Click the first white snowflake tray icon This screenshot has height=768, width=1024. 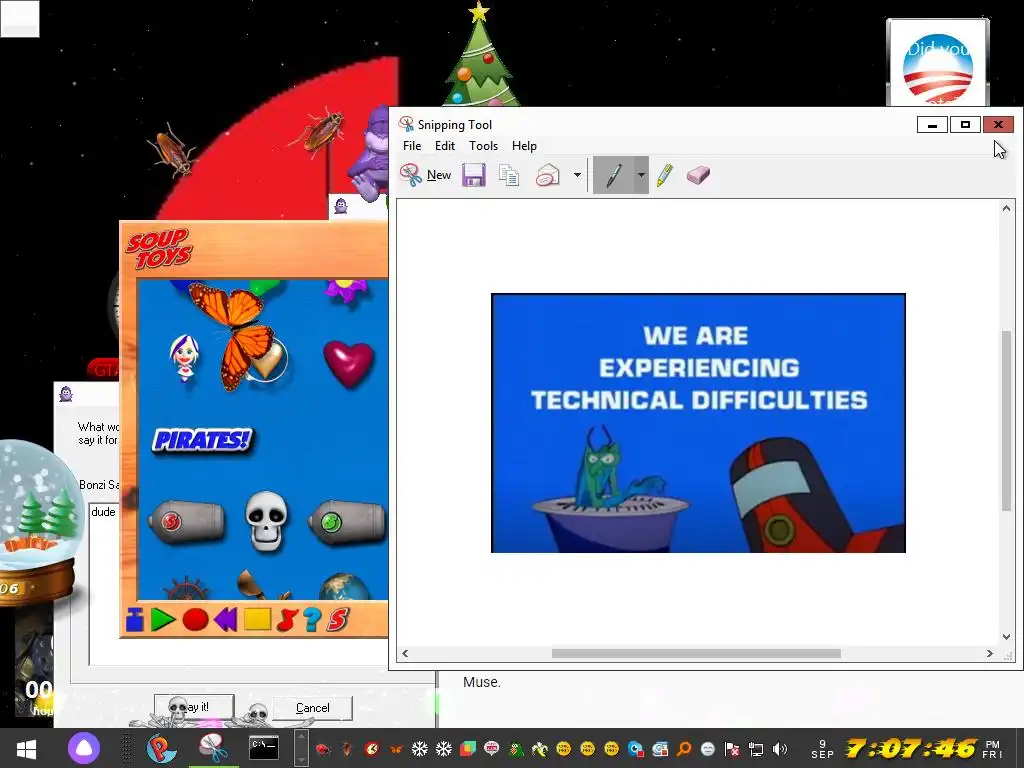pyautogui.click(x=419, y=749)
